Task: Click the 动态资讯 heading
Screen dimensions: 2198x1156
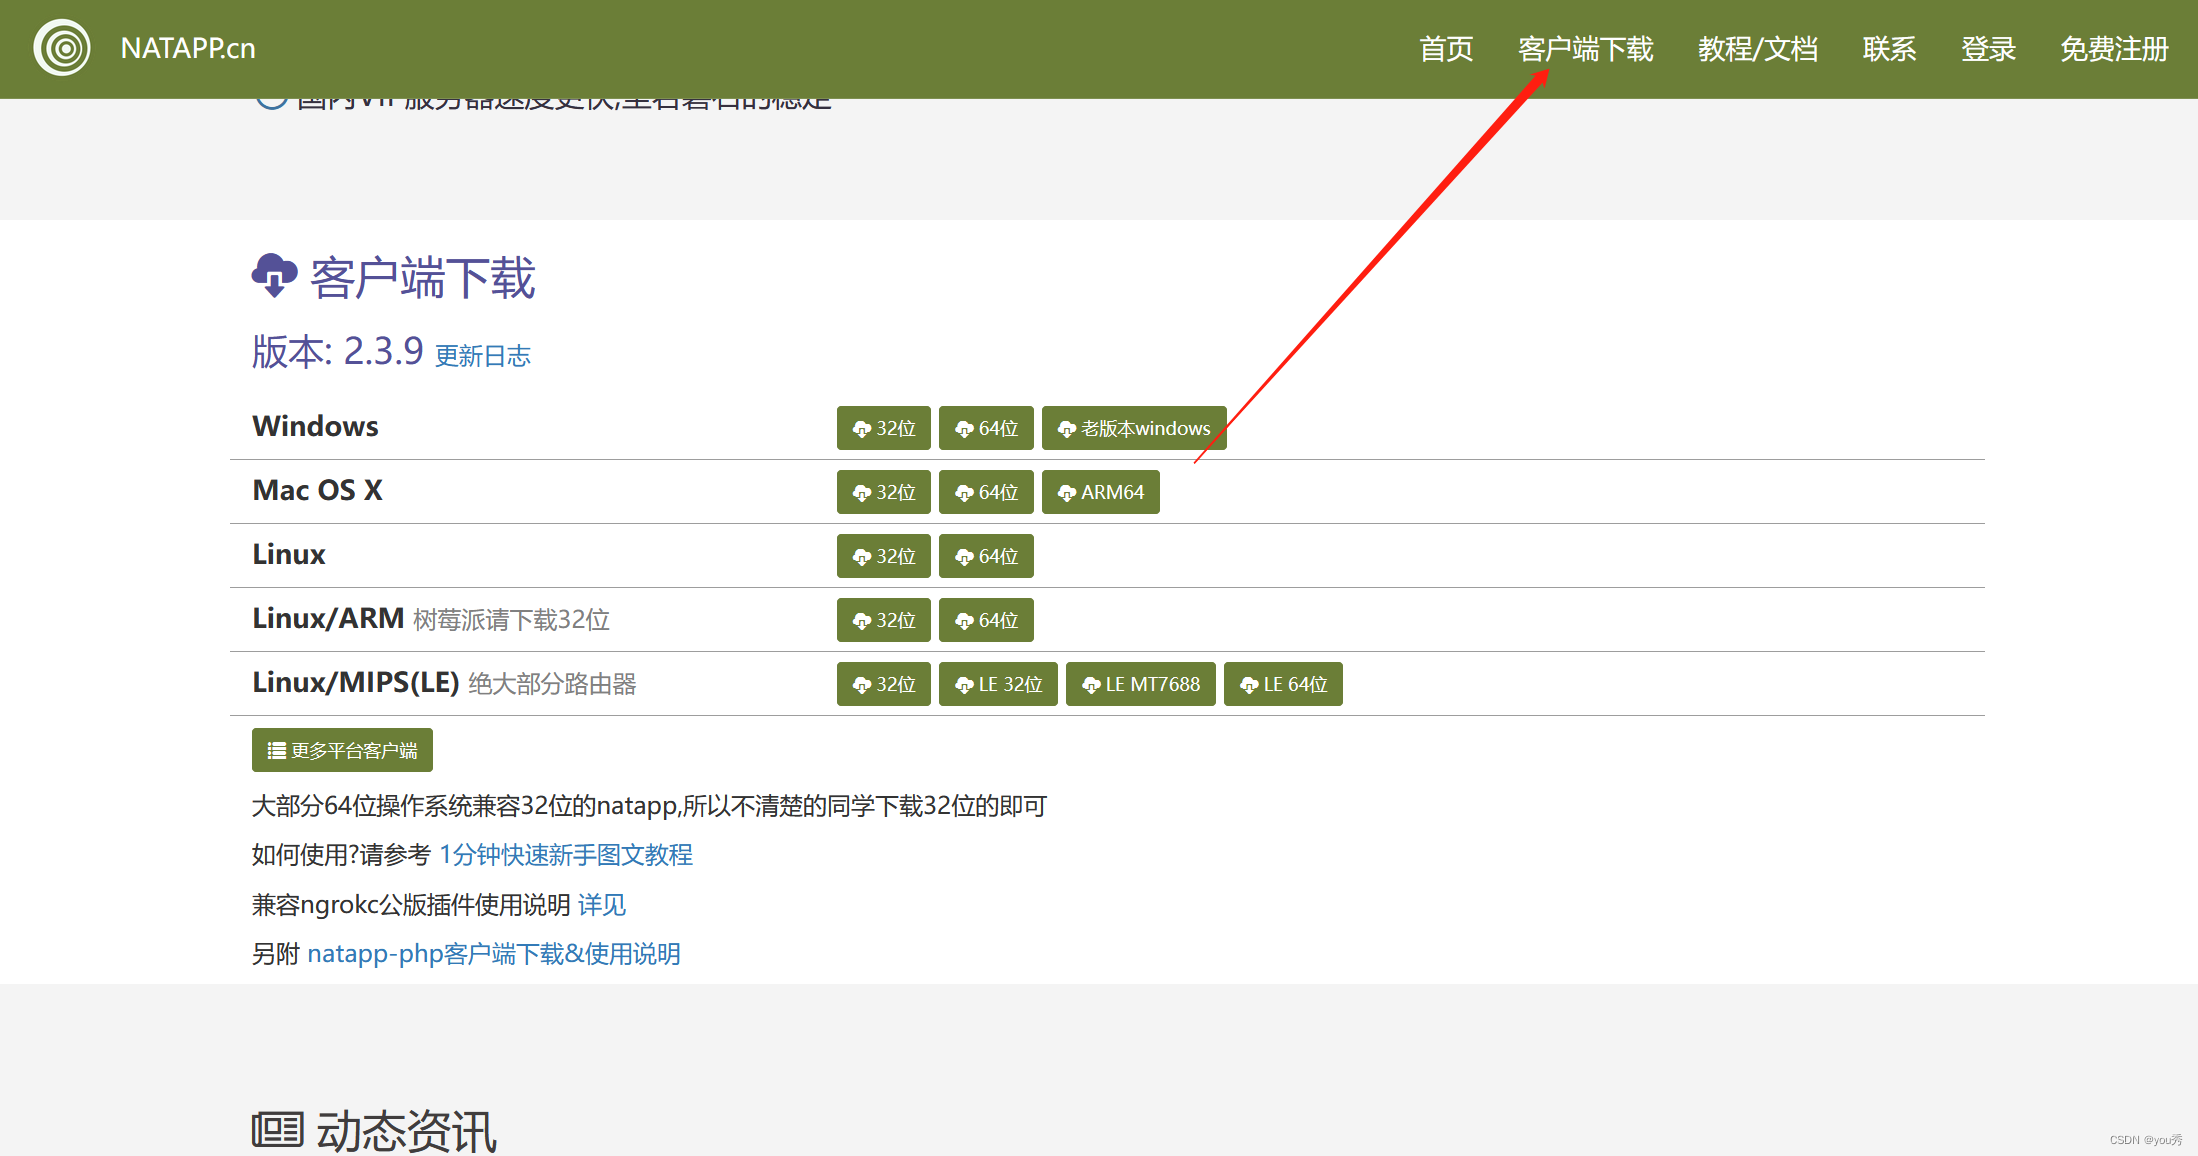Action: coord(406,1132)
